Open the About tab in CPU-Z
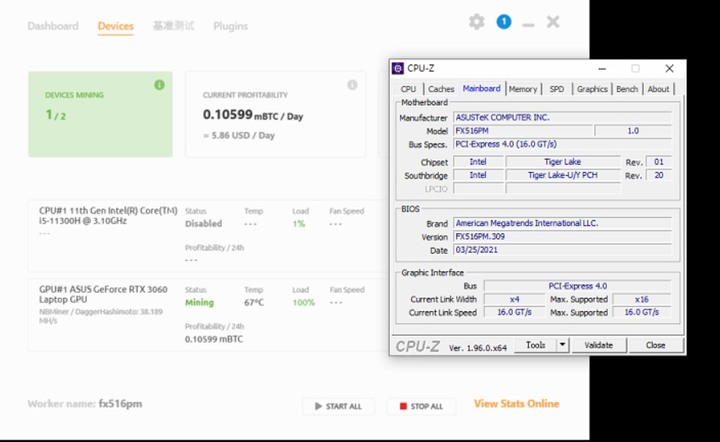This screenshot has width=720, height=442. coord(658,89)
